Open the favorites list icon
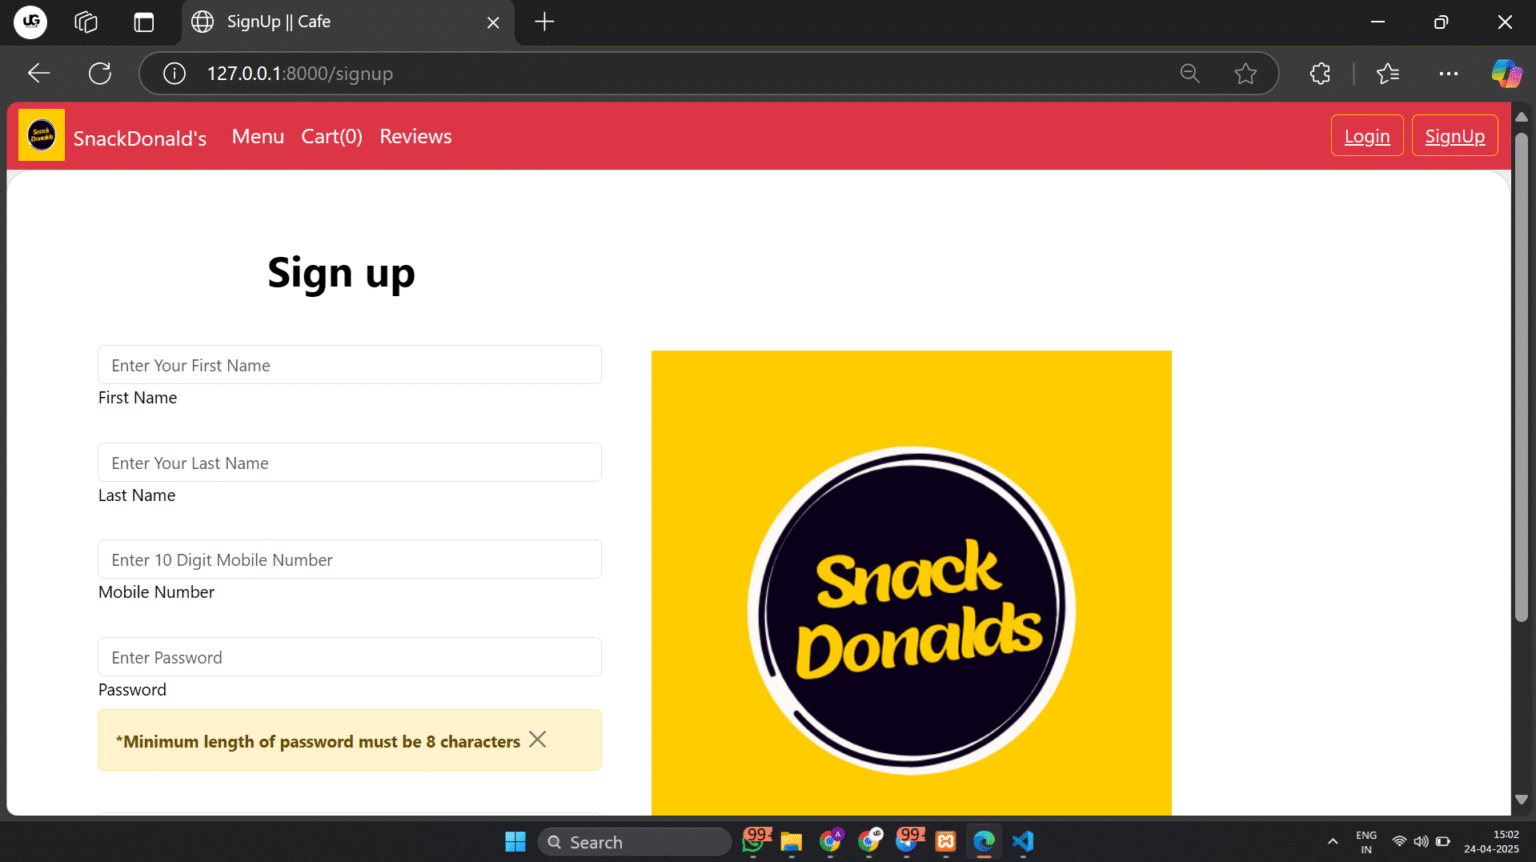1536x862 pixels. (1387, 73)
